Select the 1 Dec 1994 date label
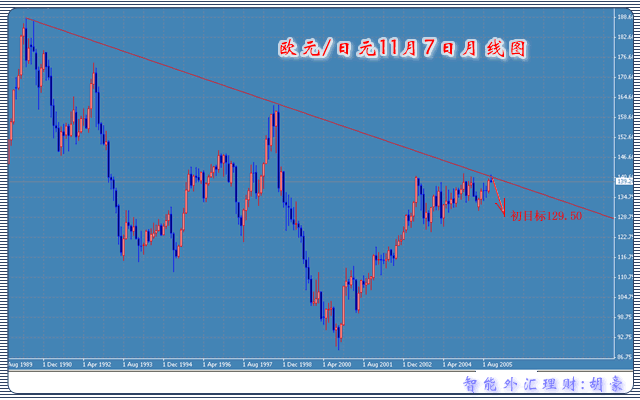This screenshot has height=400, width=640. (177, 362)
